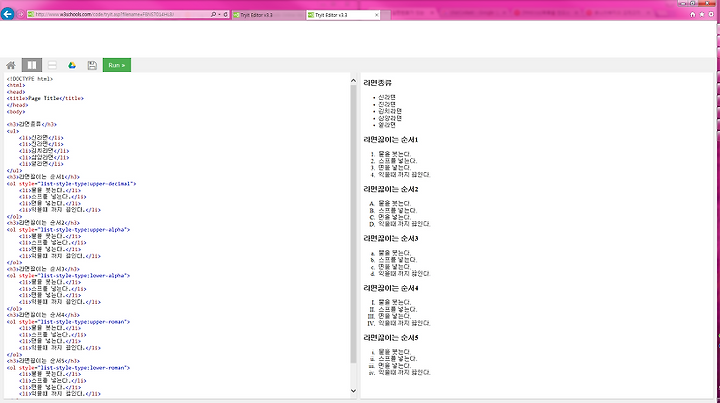720x403 pixels.
Task: Click the upper-roman ol style code line
Action: [x=68, y=322]
